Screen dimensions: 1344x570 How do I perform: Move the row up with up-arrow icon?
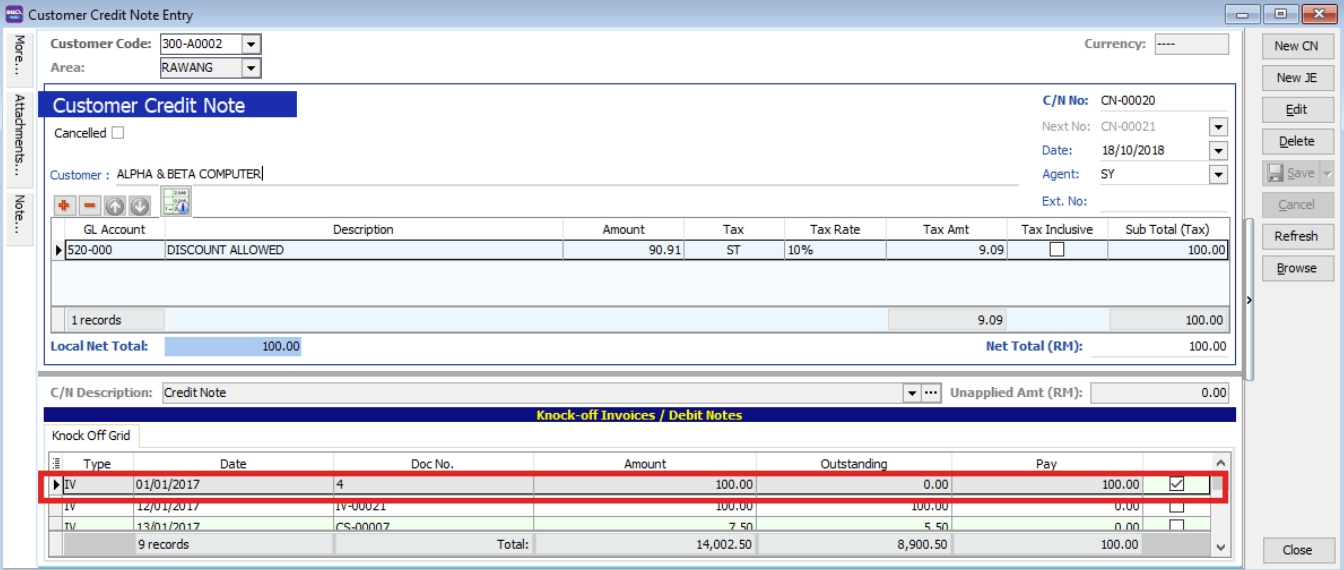point(114,205)
